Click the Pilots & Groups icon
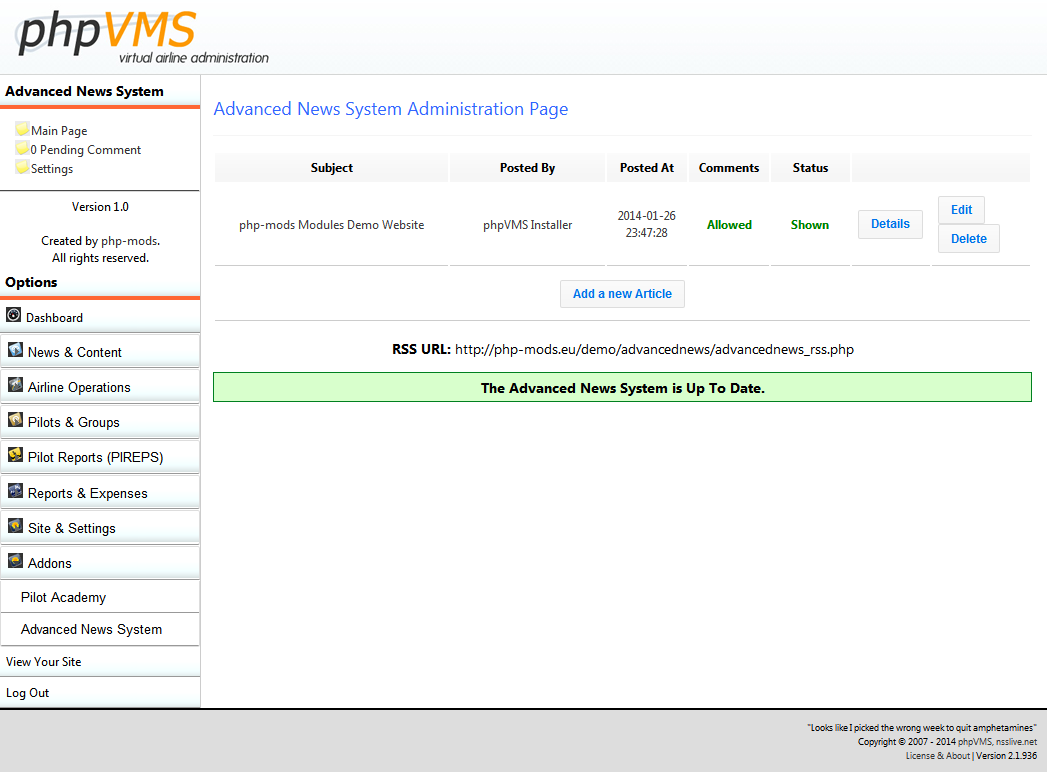Image resolution: width=1047 pixels, height=772 pixels. [15, 419]
